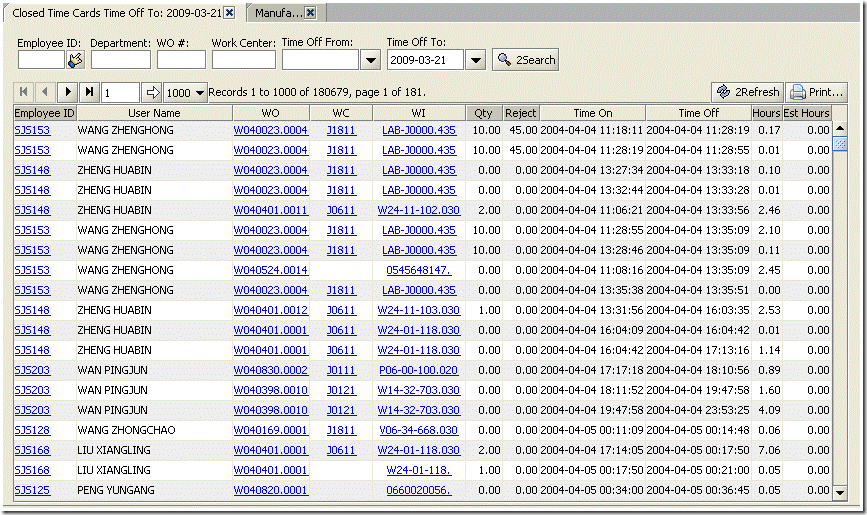Go to the first page of records

tap(24, 92)
